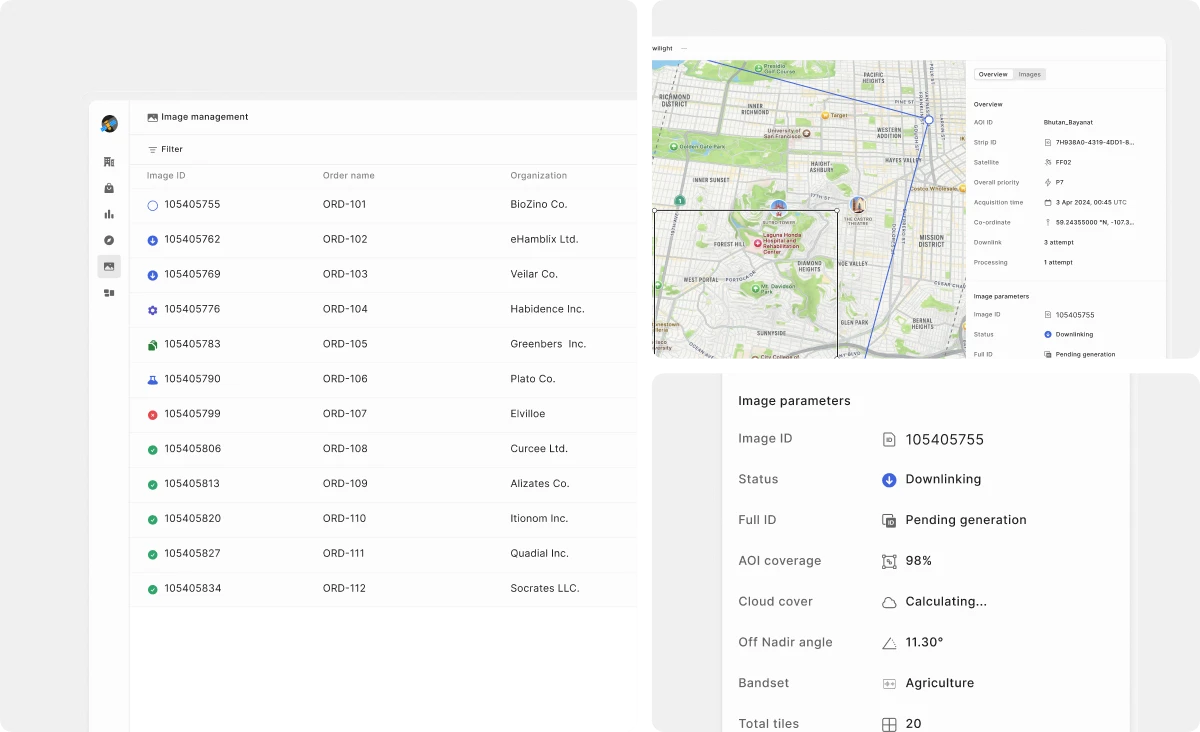Click the picture icon beside Image management title

153,117
